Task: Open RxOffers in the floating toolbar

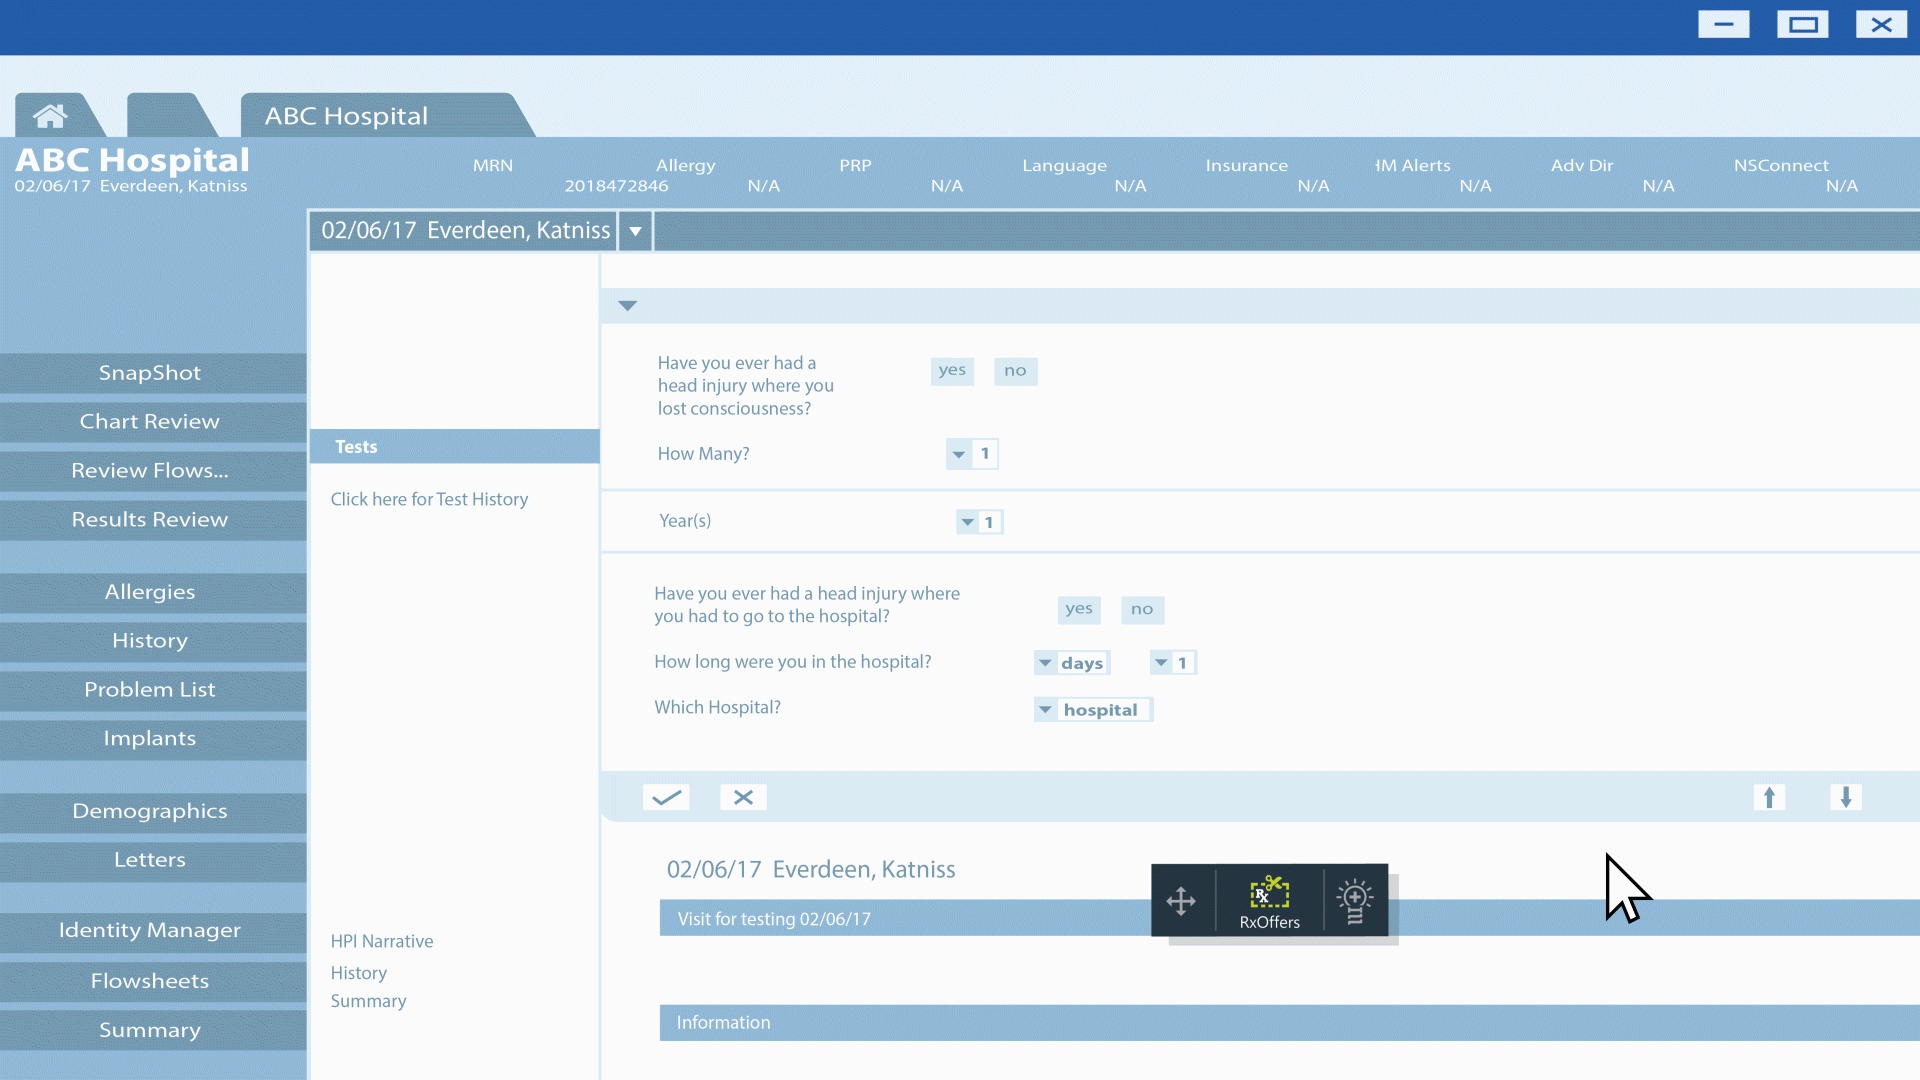Action: (x=1270, y=902)
